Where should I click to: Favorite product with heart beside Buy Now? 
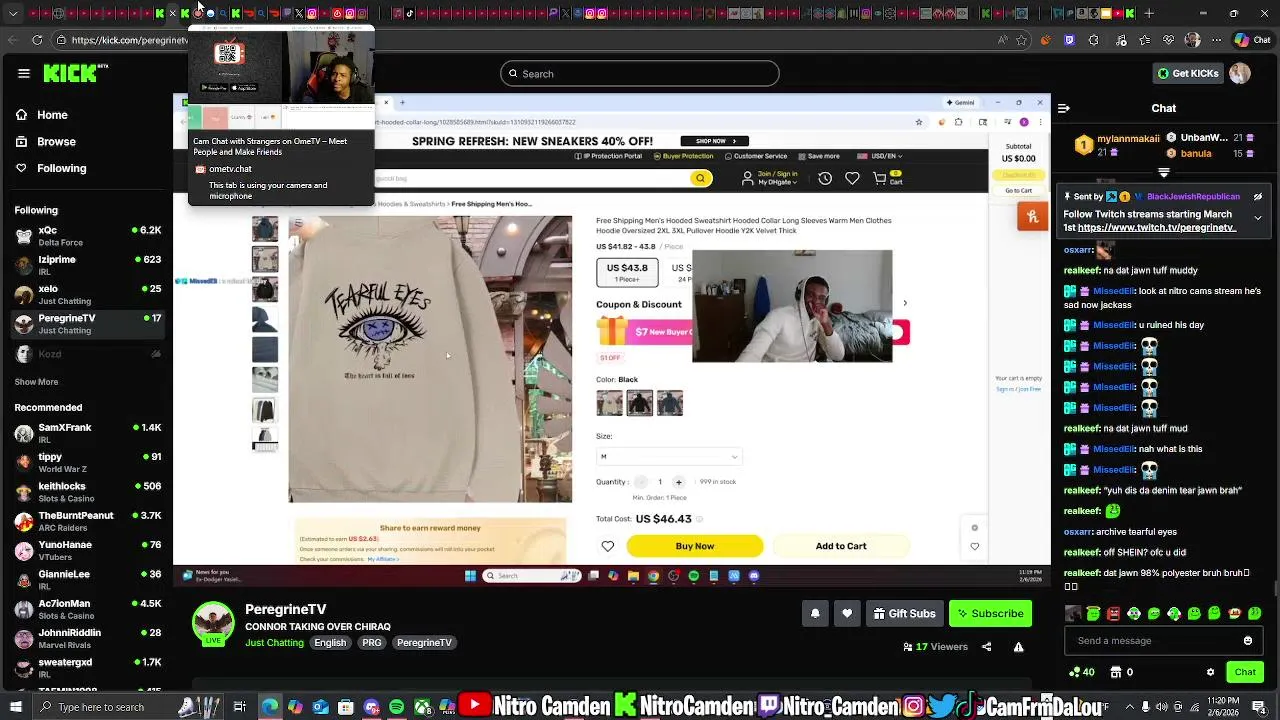[x=608, y=546]
